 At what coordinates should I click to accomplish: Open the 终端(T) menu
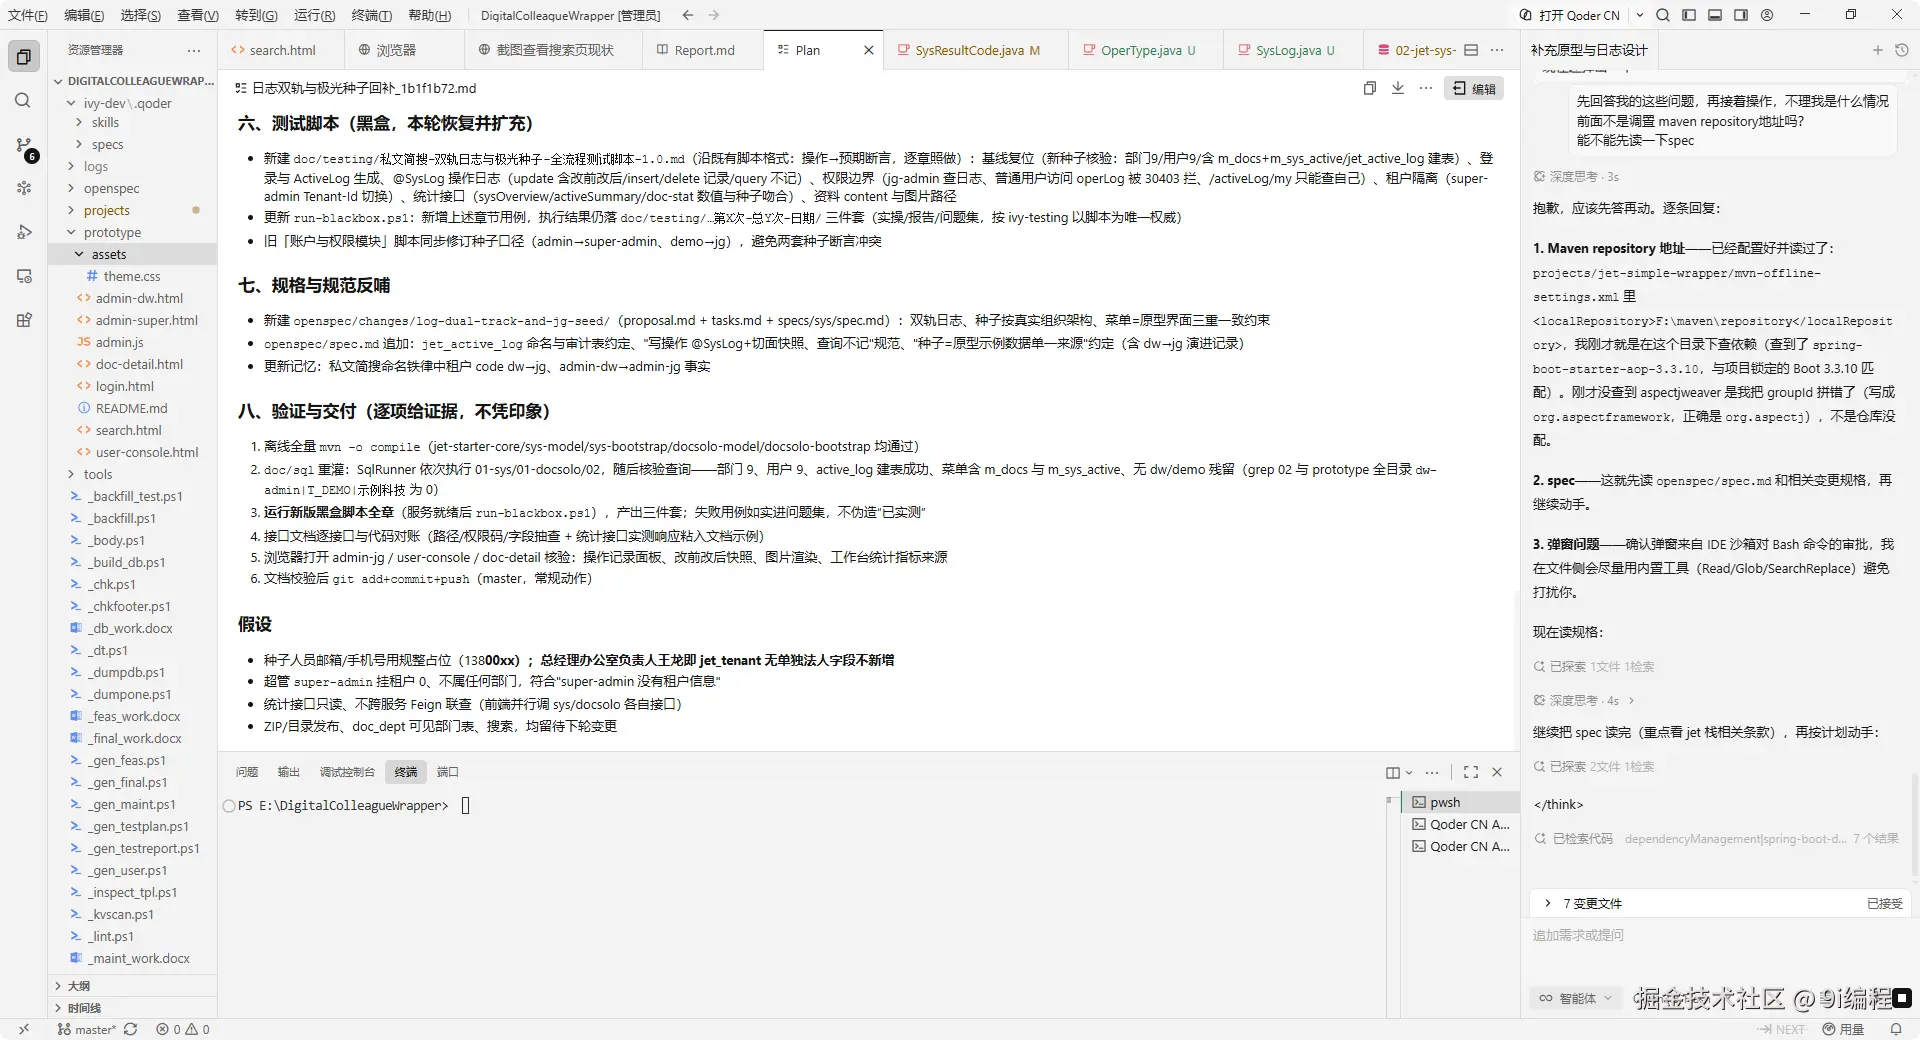coord(371,15)
